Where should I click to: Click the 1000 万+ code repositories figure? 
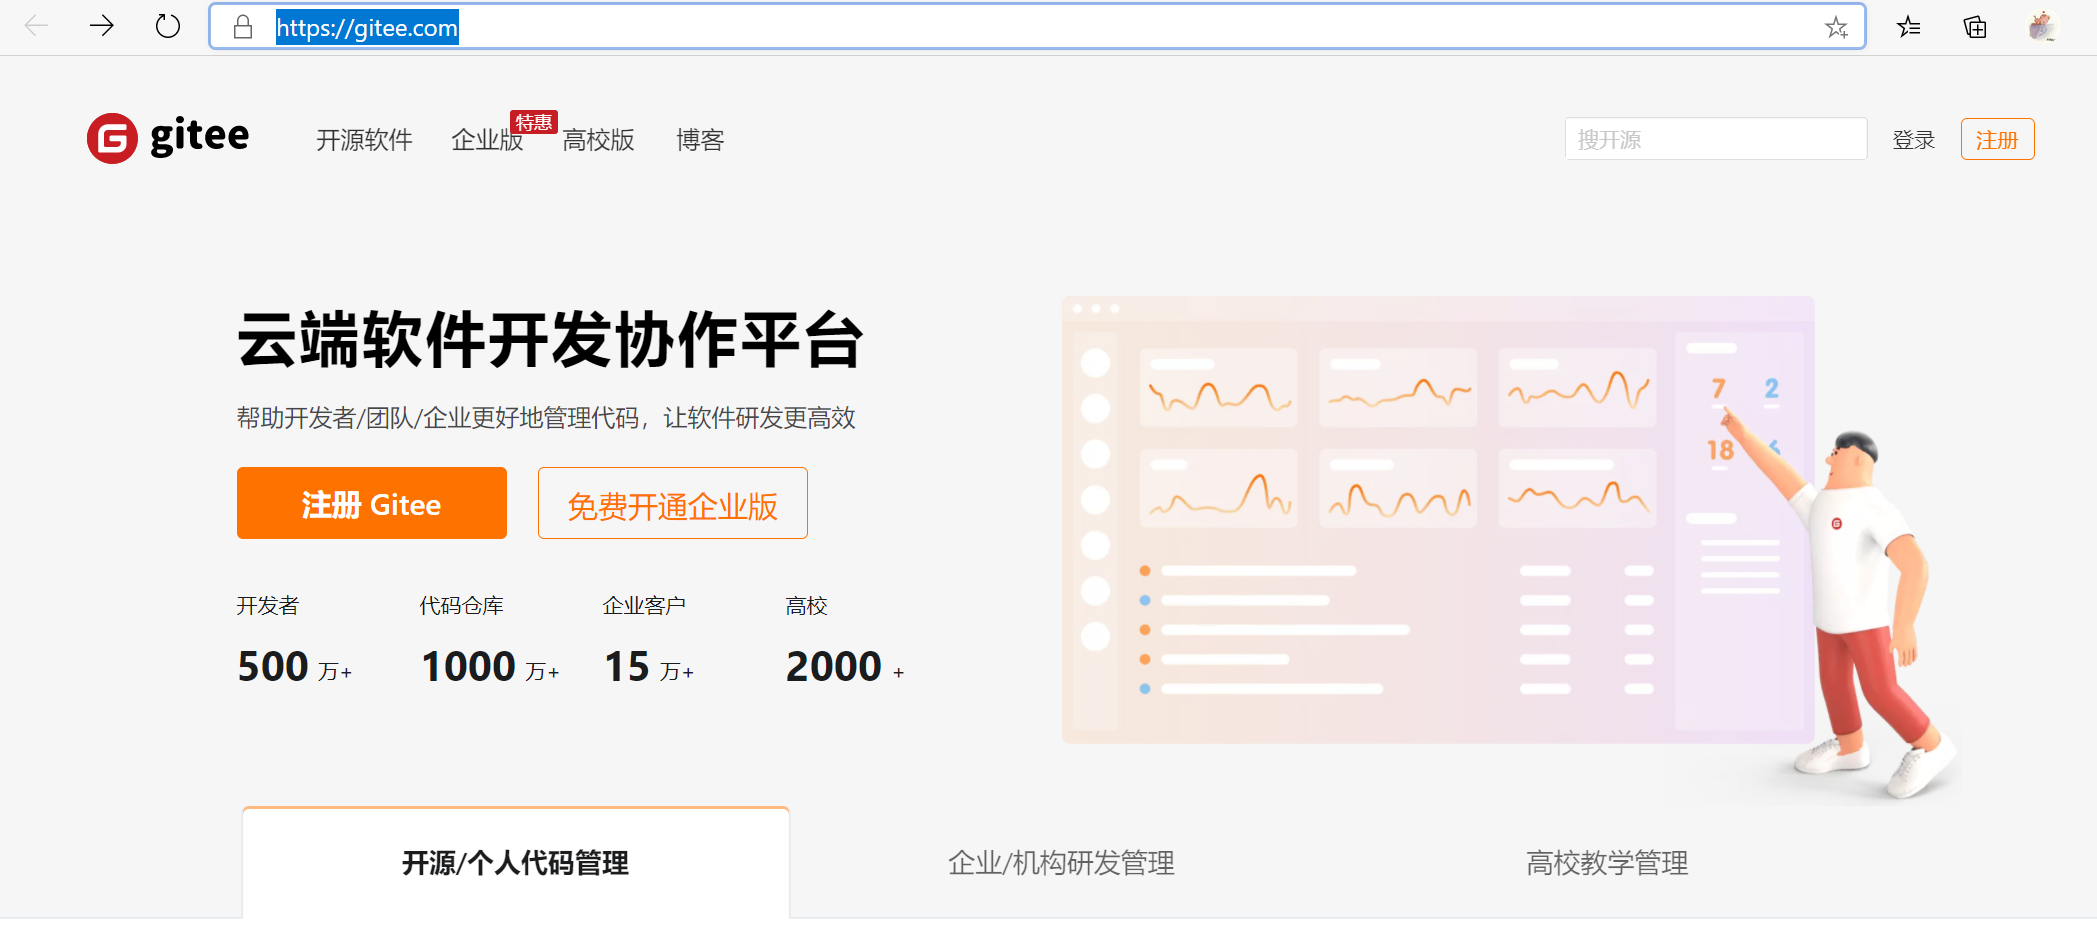coord(490,667)
